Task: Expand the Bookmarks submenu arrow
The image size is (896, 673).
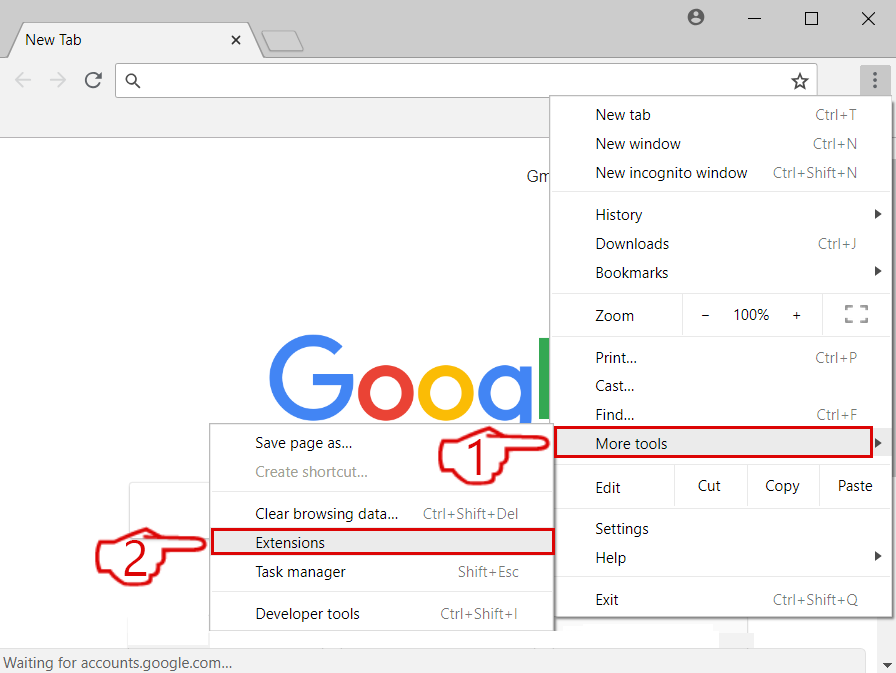Action: click(877, 272)
